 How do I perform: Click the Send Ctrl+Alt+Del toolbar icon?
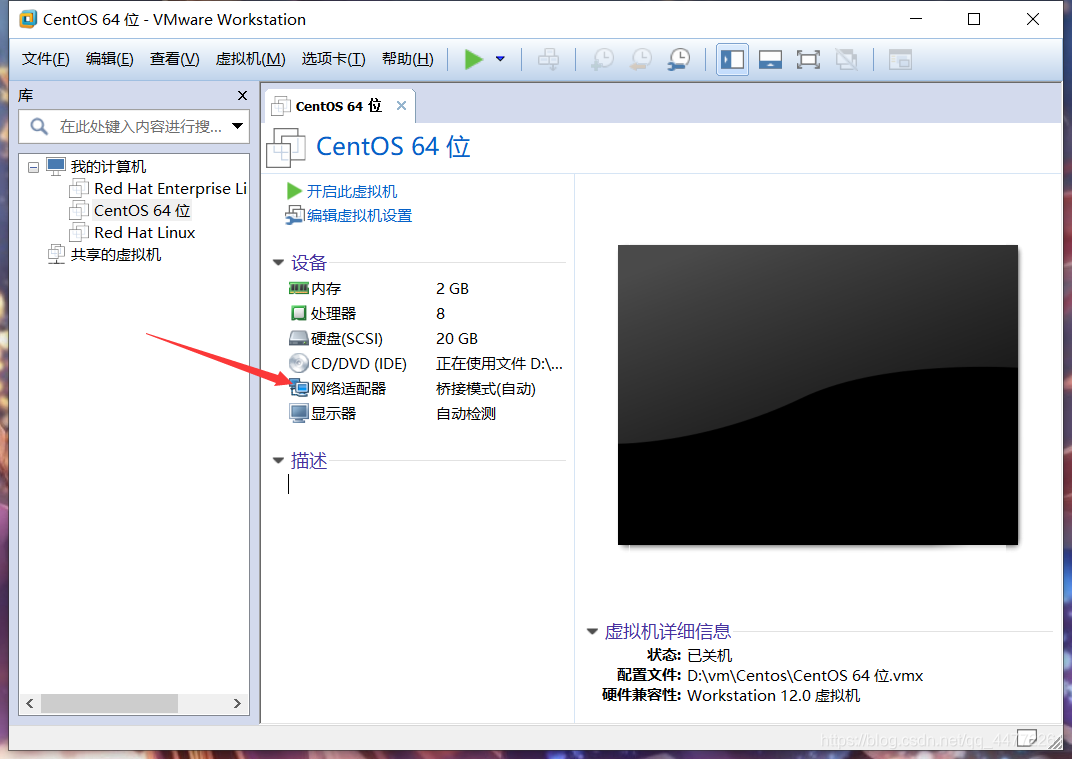point(548,59)
